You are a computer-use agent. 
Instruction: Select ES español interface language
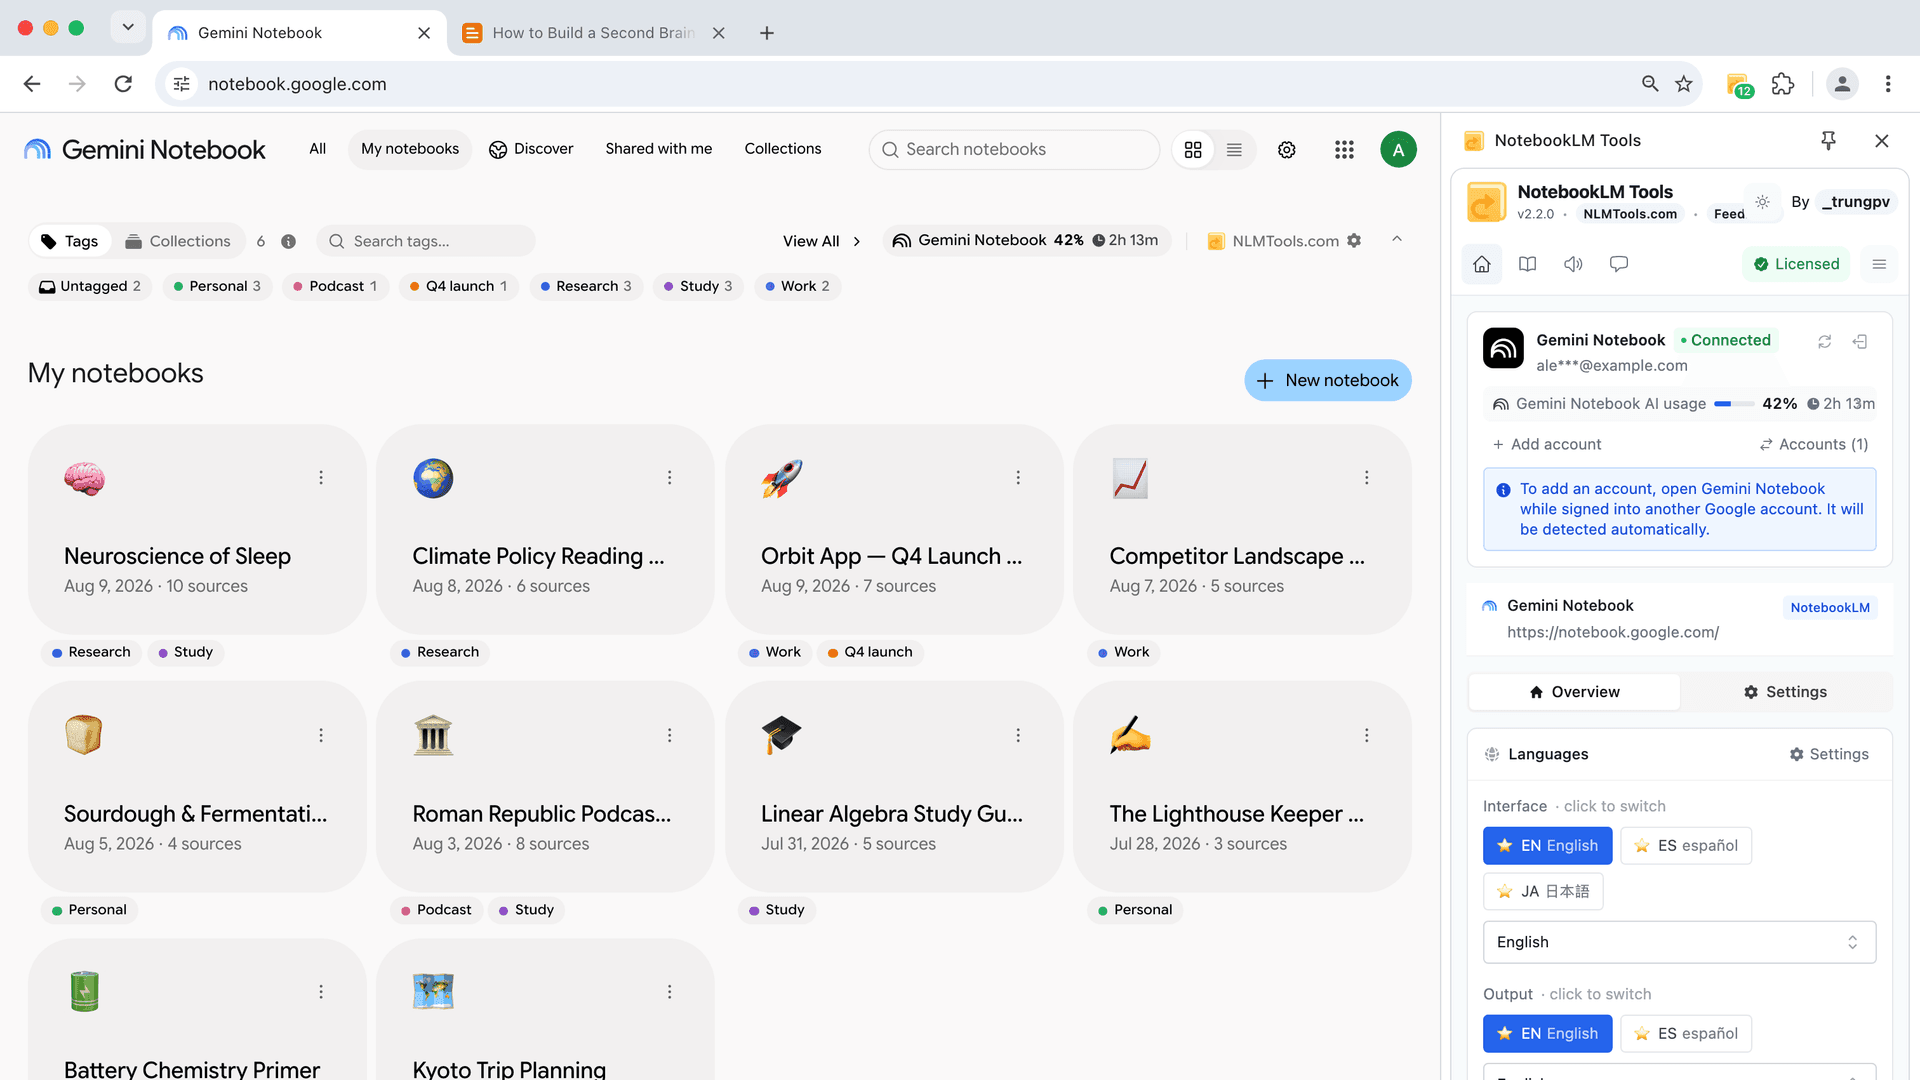1686,846
